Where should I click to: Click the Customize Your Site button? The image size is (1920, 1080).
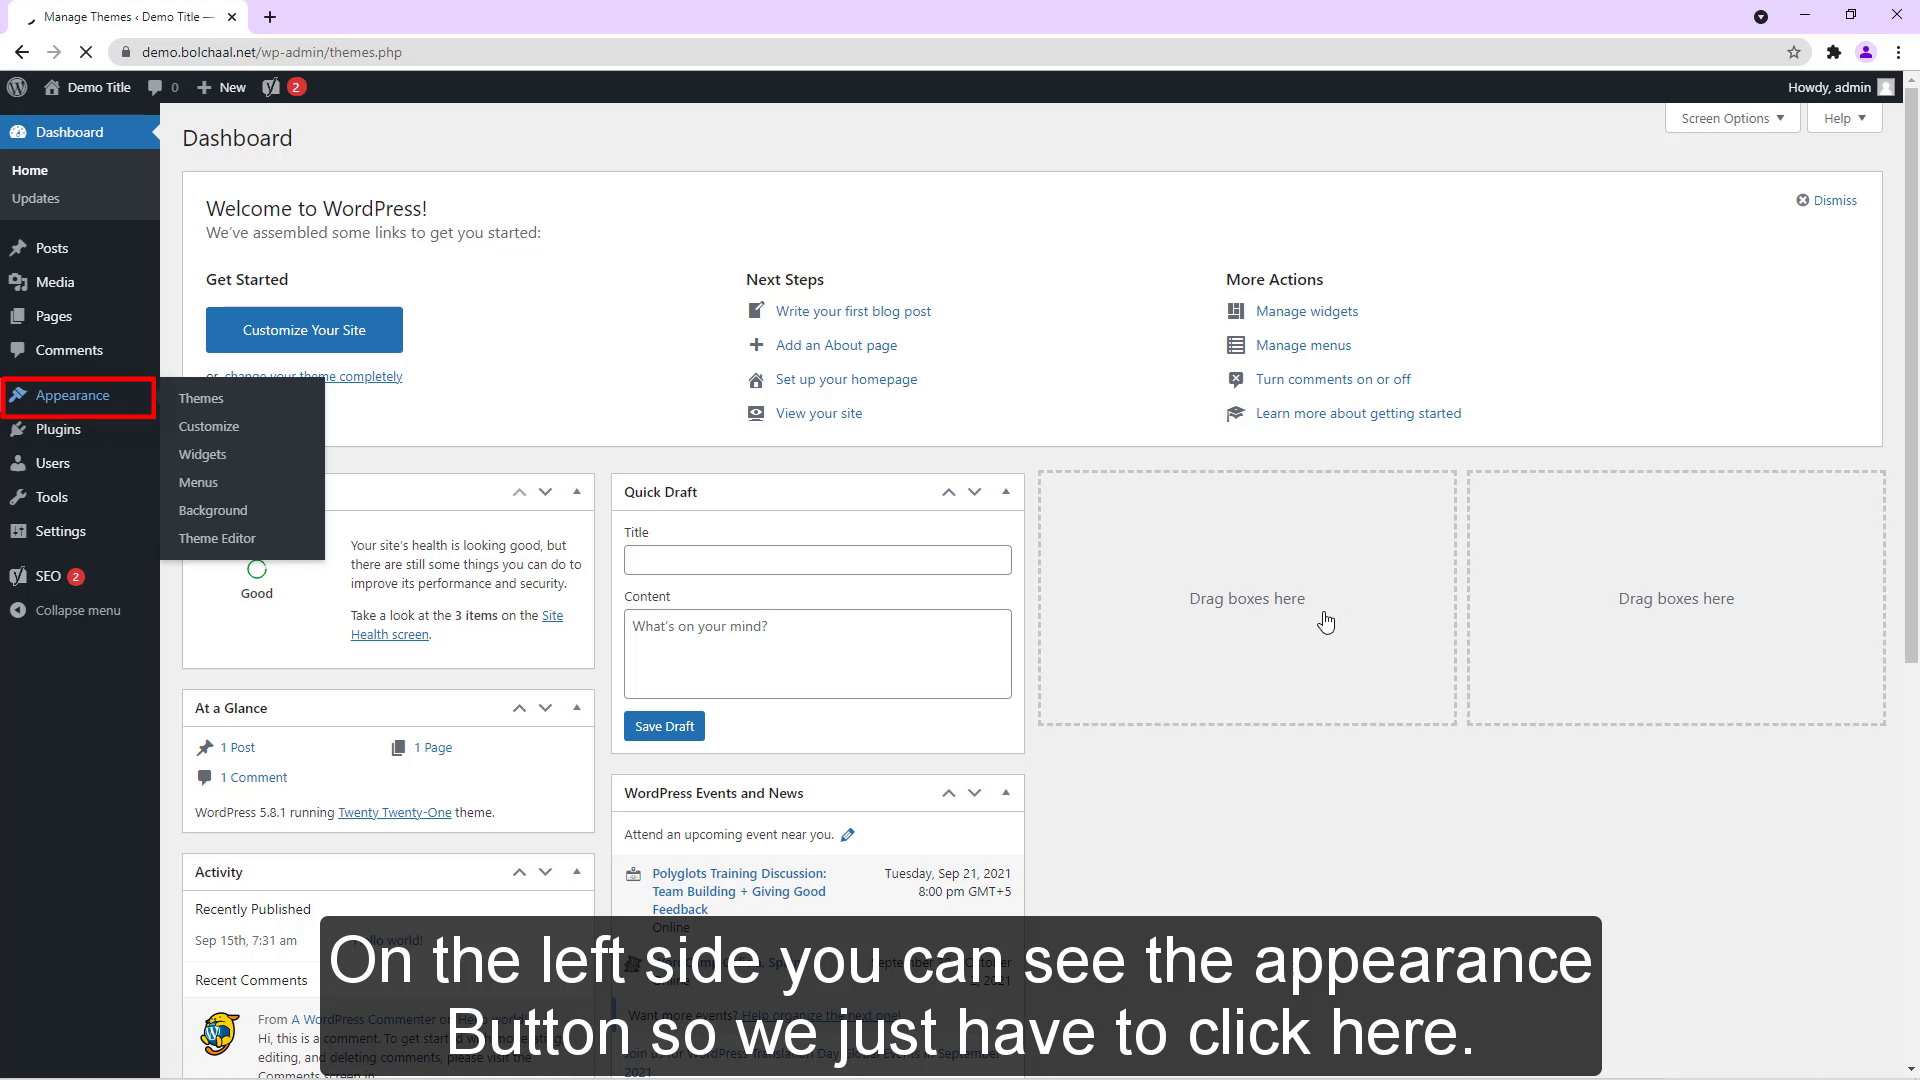click(x=304, y=330)
